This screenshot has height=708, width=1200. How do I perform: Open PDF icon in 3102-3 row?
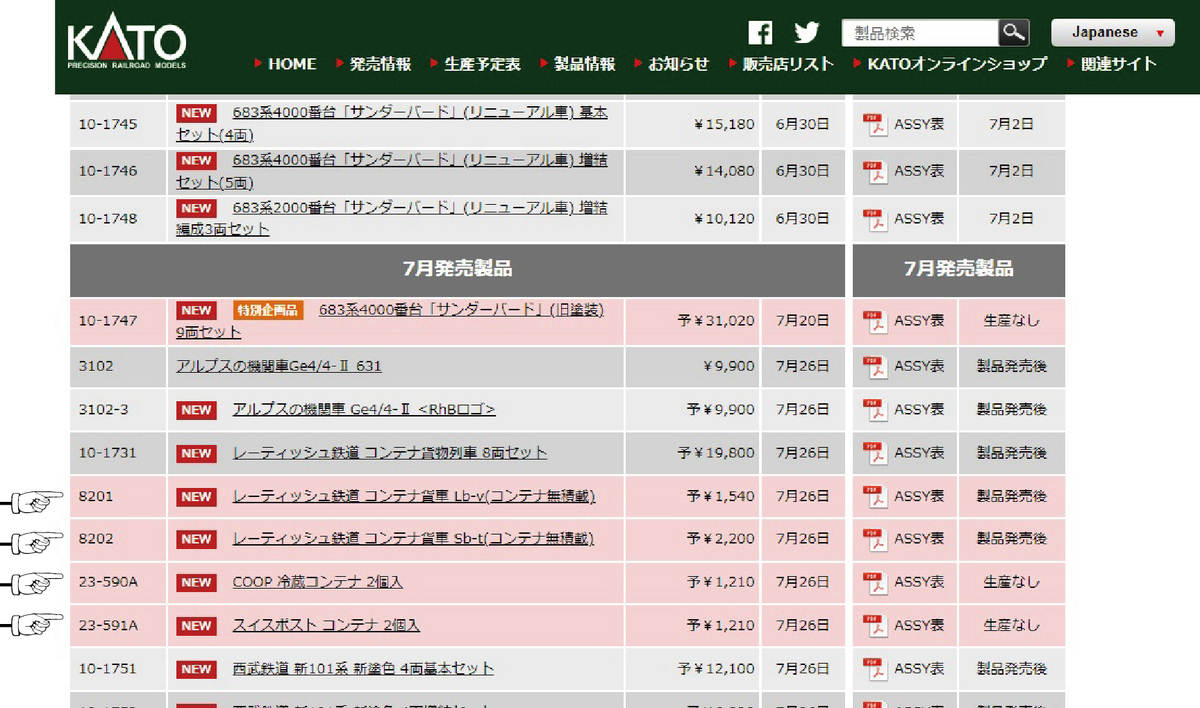(x=877, y=410)
